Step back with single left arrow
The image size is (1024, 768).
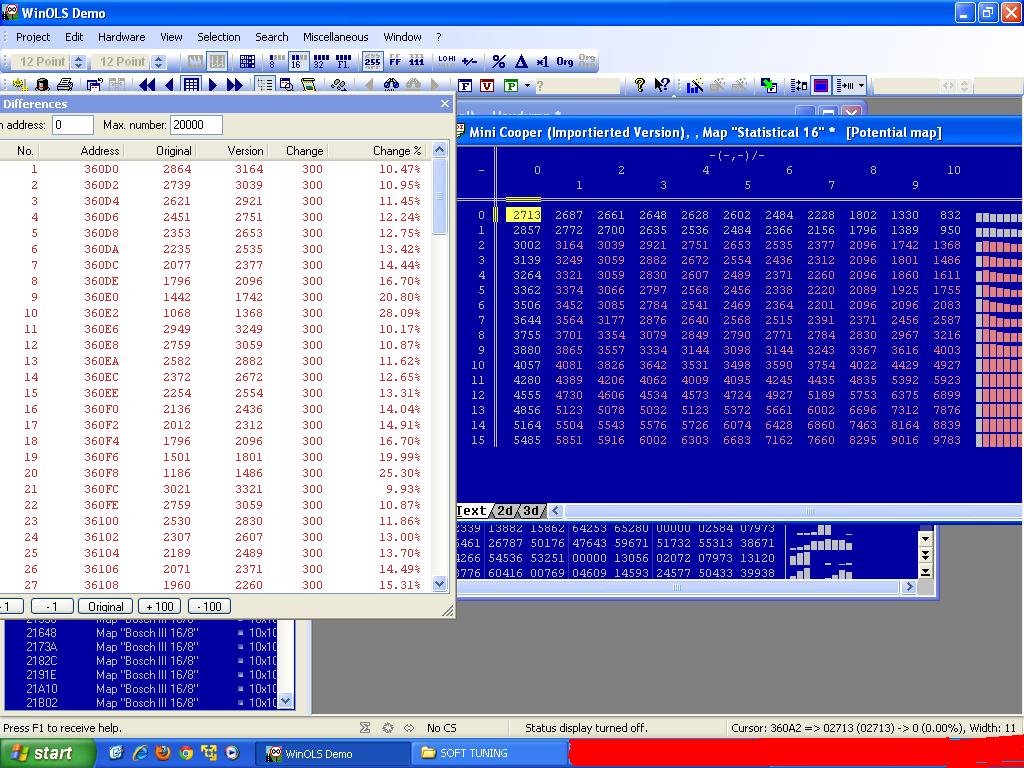(x=169, y=85)
